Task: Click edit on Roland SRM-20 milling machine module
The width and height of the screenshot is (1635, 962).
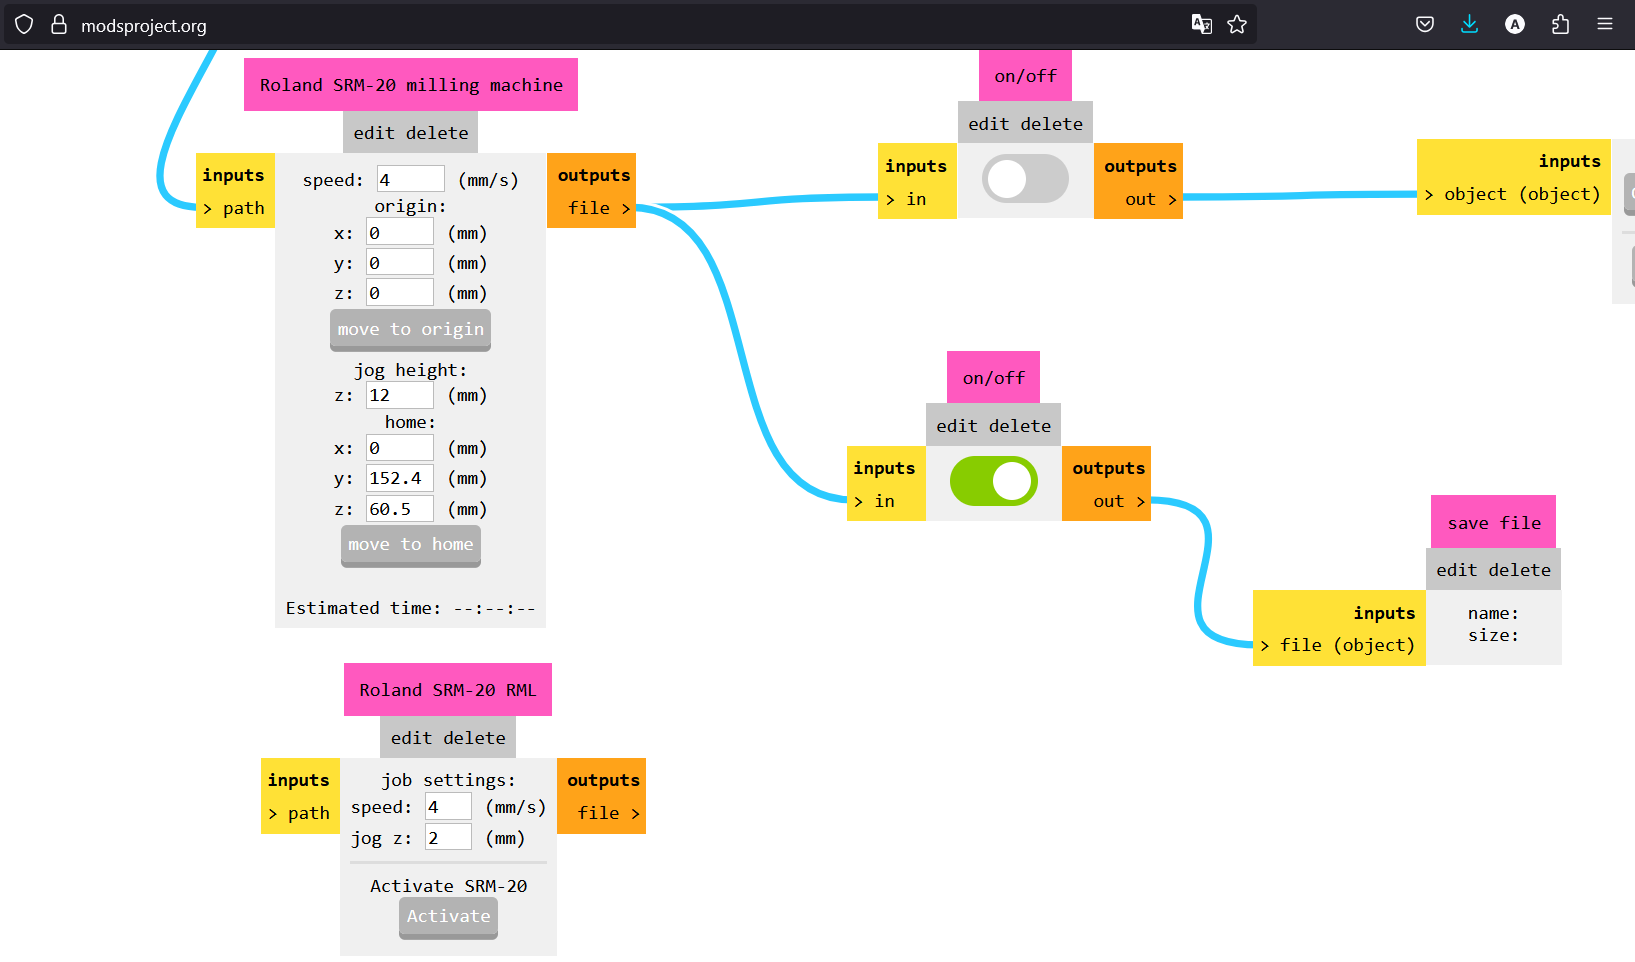Action: coord(374,133)
